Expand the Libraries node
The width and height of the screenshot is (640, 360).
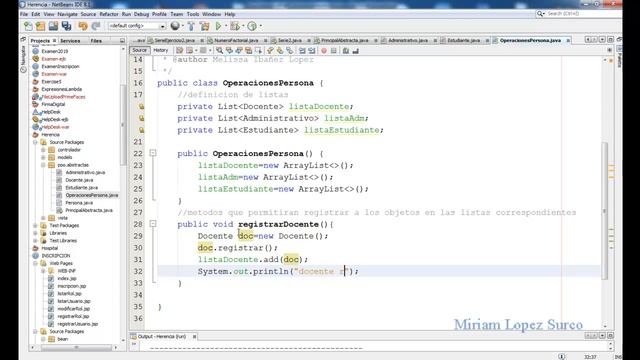[35, 233]
